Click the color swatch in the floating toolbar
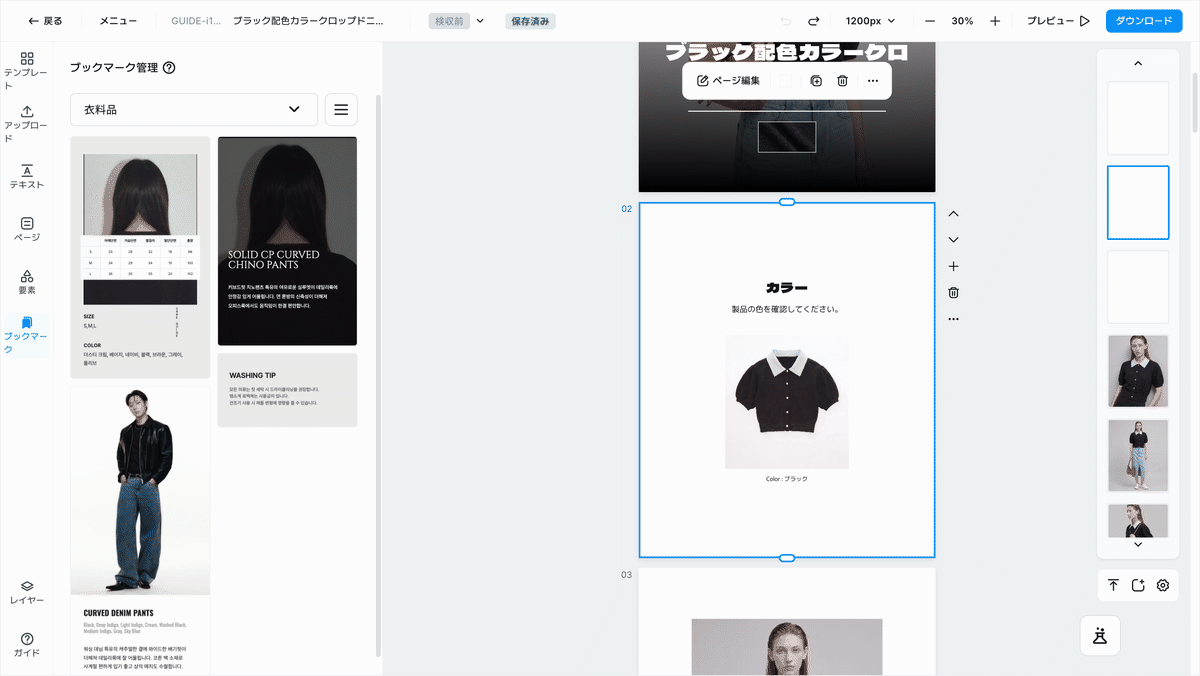Screen dimensions: 1200x676 [786, 81]
